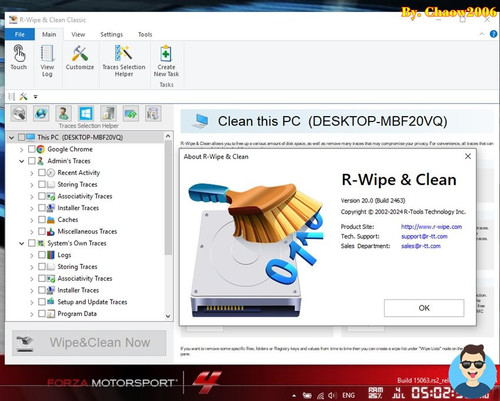Expand the Miscellaneous Traces node
This screenshot has height=401, width=500.
32,232
